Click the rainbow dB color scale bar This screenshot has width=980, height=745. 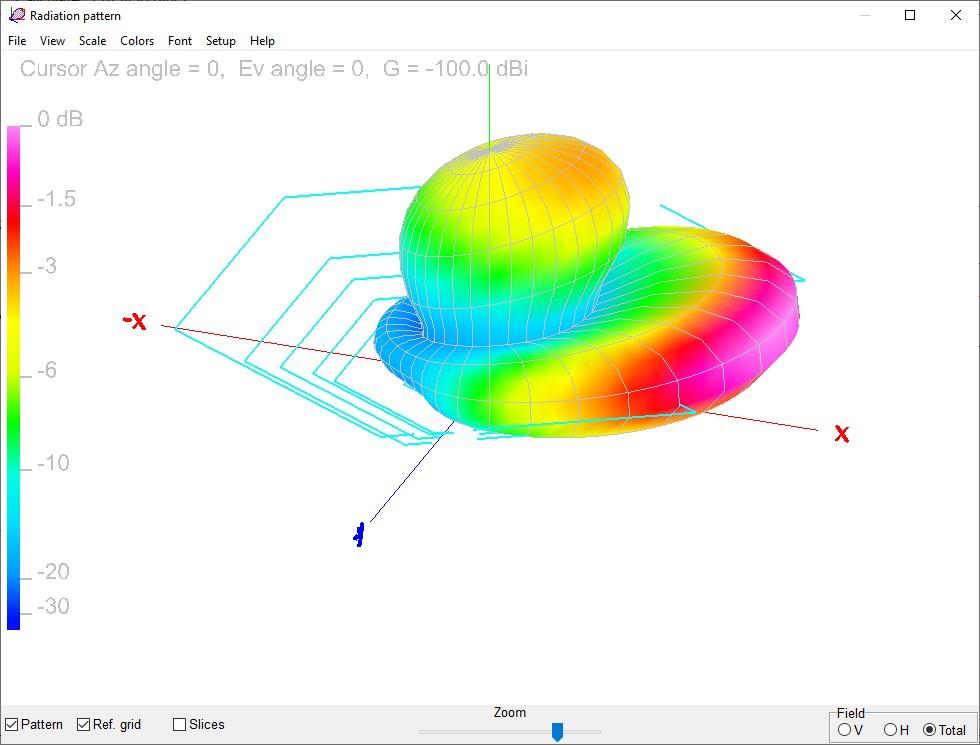(x=13, y=378)
